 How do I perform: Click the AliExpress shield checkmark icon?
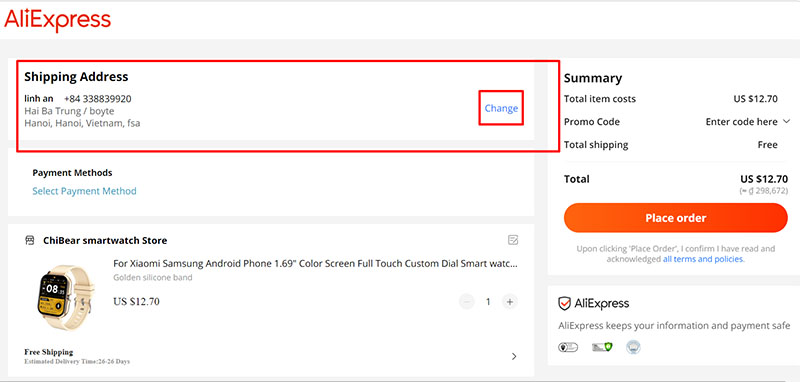(x=564, y=304)
